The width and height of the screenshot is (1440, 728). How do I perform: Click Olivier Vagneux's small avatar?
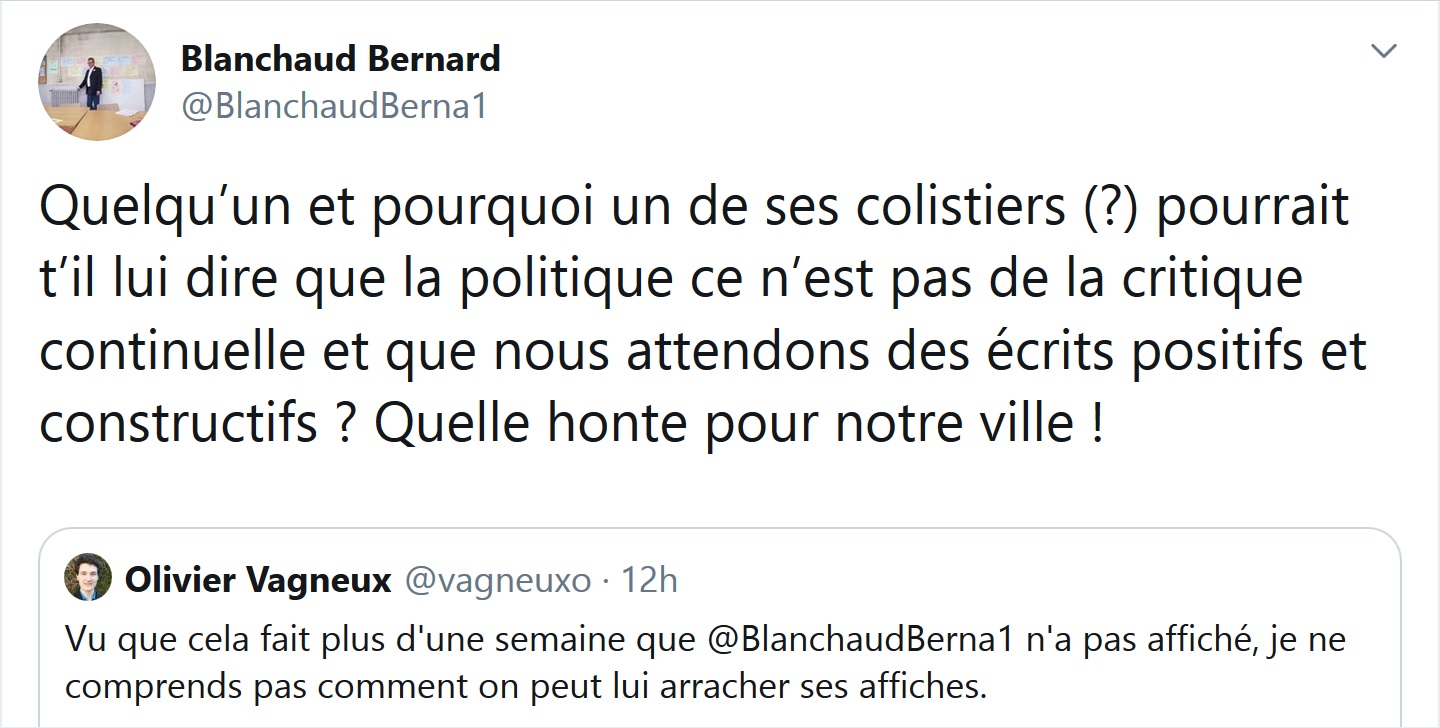click(87, 578)
